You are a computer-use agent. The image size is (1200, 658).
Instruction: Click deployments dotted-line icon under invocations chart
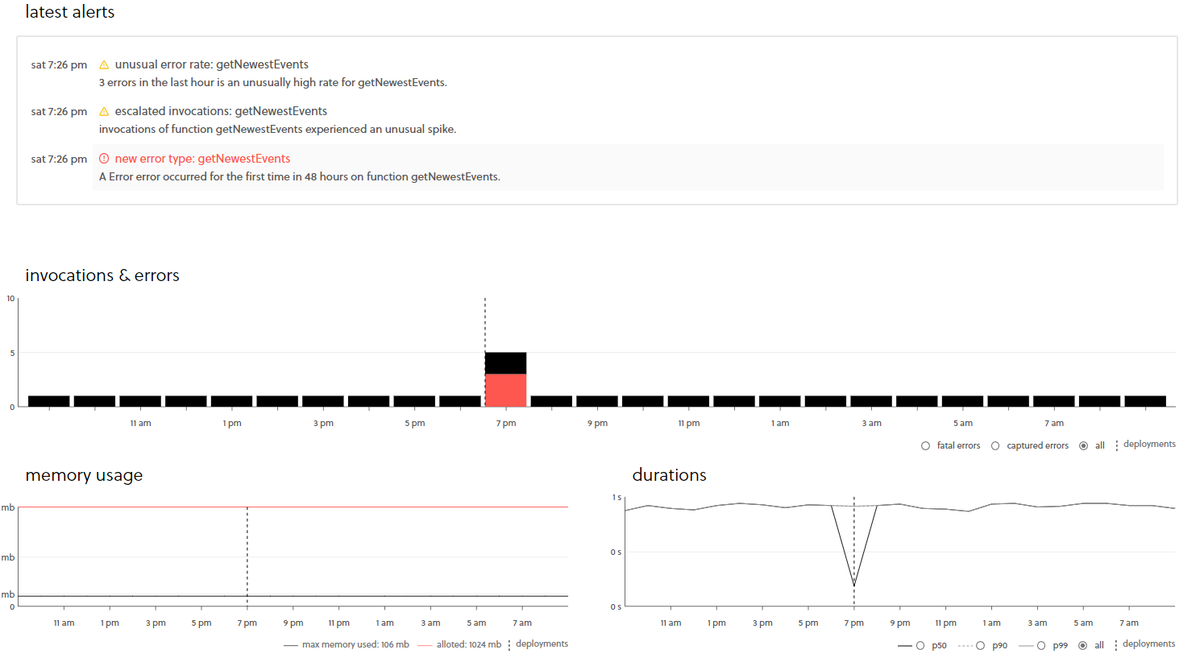point(1117,445)
